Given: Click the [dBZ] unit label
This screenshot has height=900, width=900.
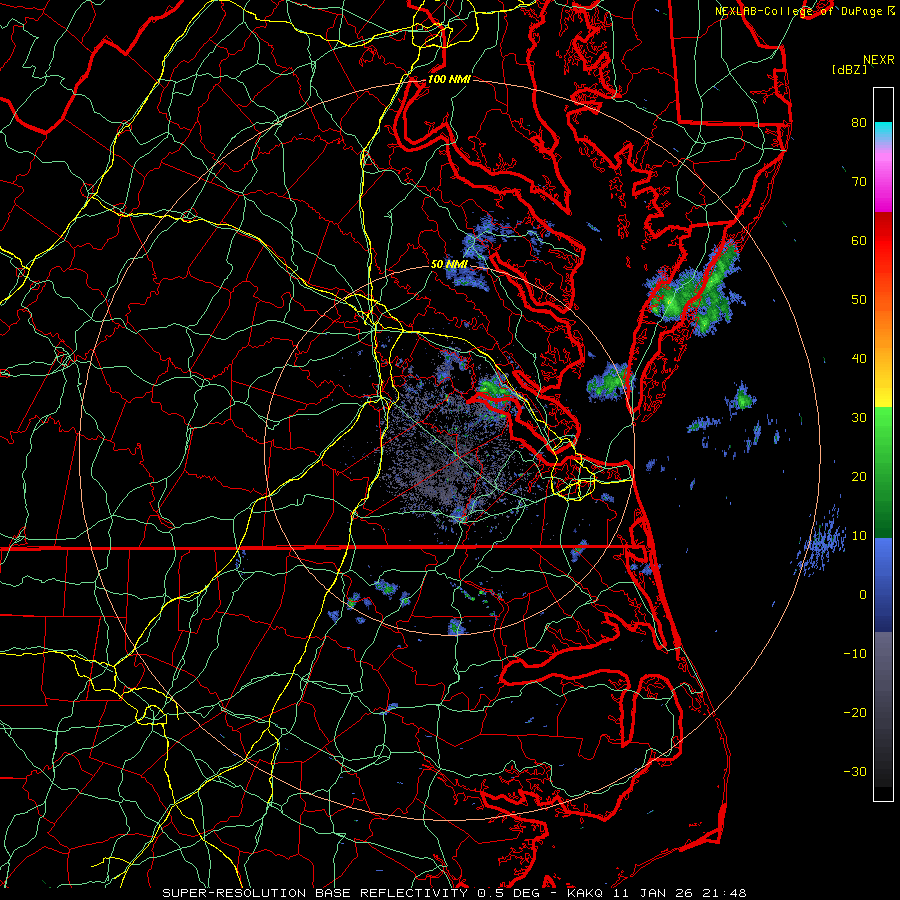Looking at the screenshot, I should point(849,70).
